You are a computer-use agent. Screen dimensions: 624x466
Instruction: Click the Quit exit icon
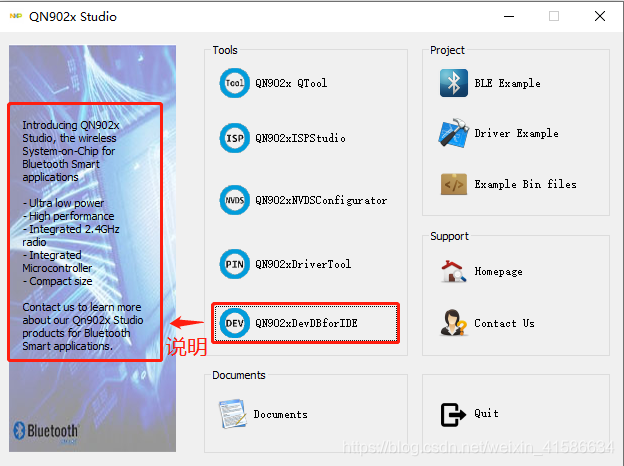pyautogui.click(x=453, y=414)
